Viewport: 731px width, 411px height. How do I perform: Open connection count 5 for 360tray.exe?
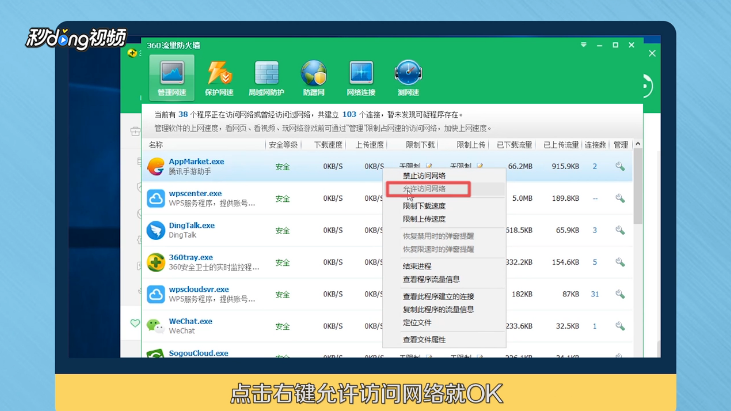[x=595, y=262]
